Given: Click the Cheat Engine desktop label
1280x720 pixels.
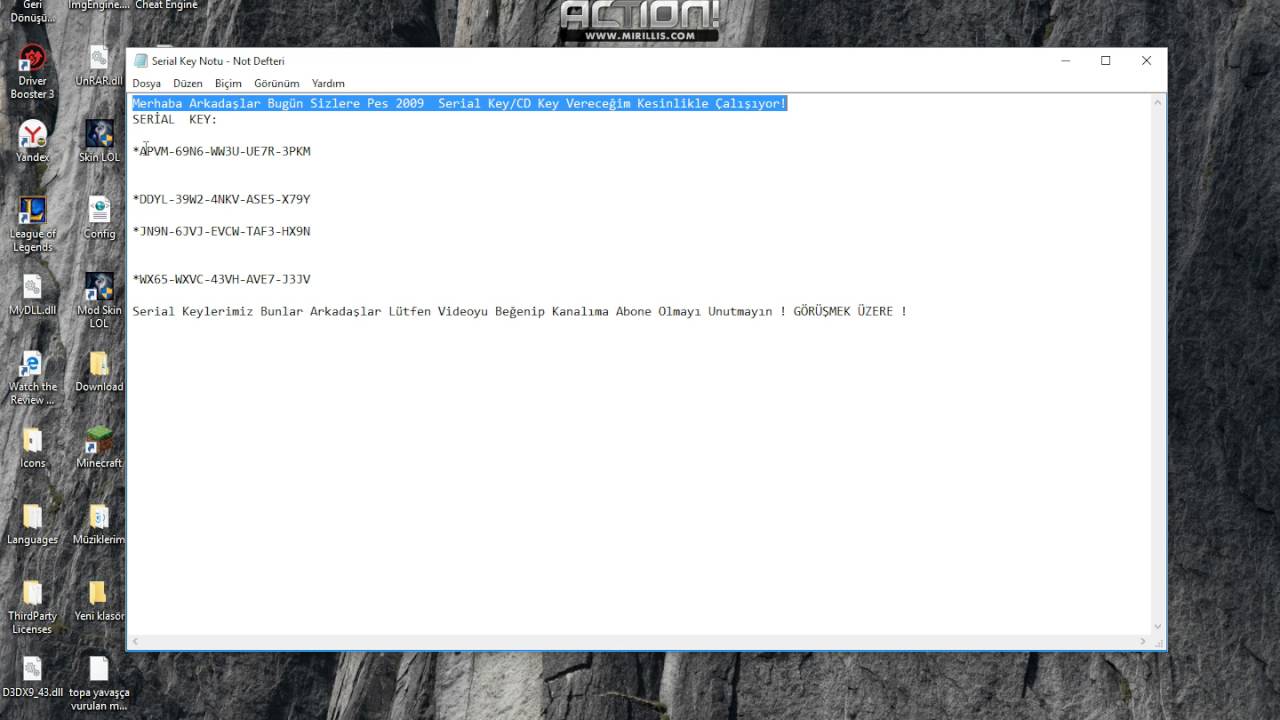Looking at the screenshot, I should click(166, 5).
